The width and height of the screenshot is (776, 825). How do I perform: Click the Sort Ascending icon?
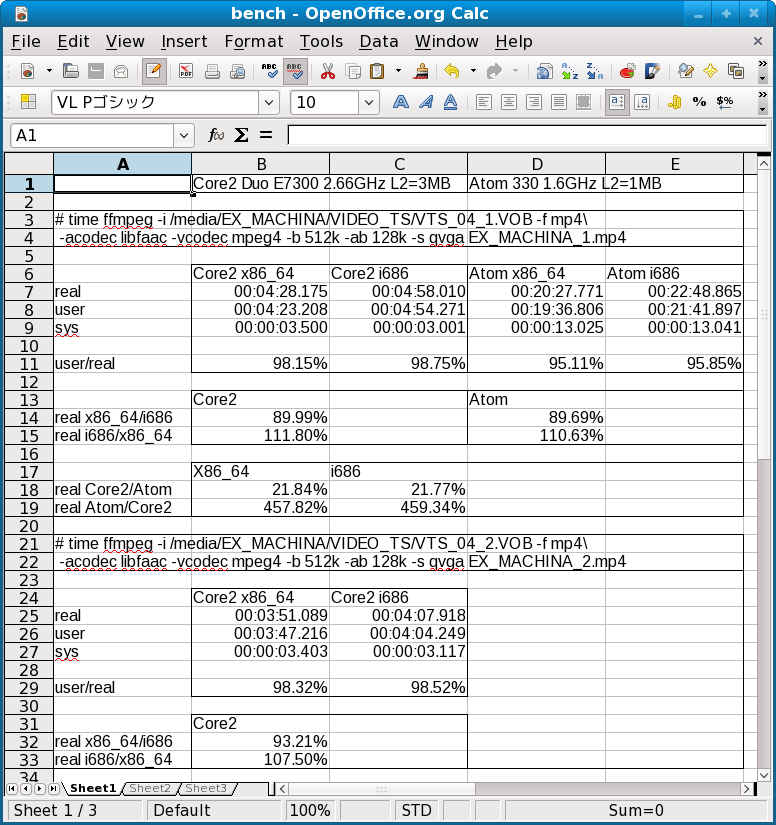pyautogui.click(x=570, y=71)
